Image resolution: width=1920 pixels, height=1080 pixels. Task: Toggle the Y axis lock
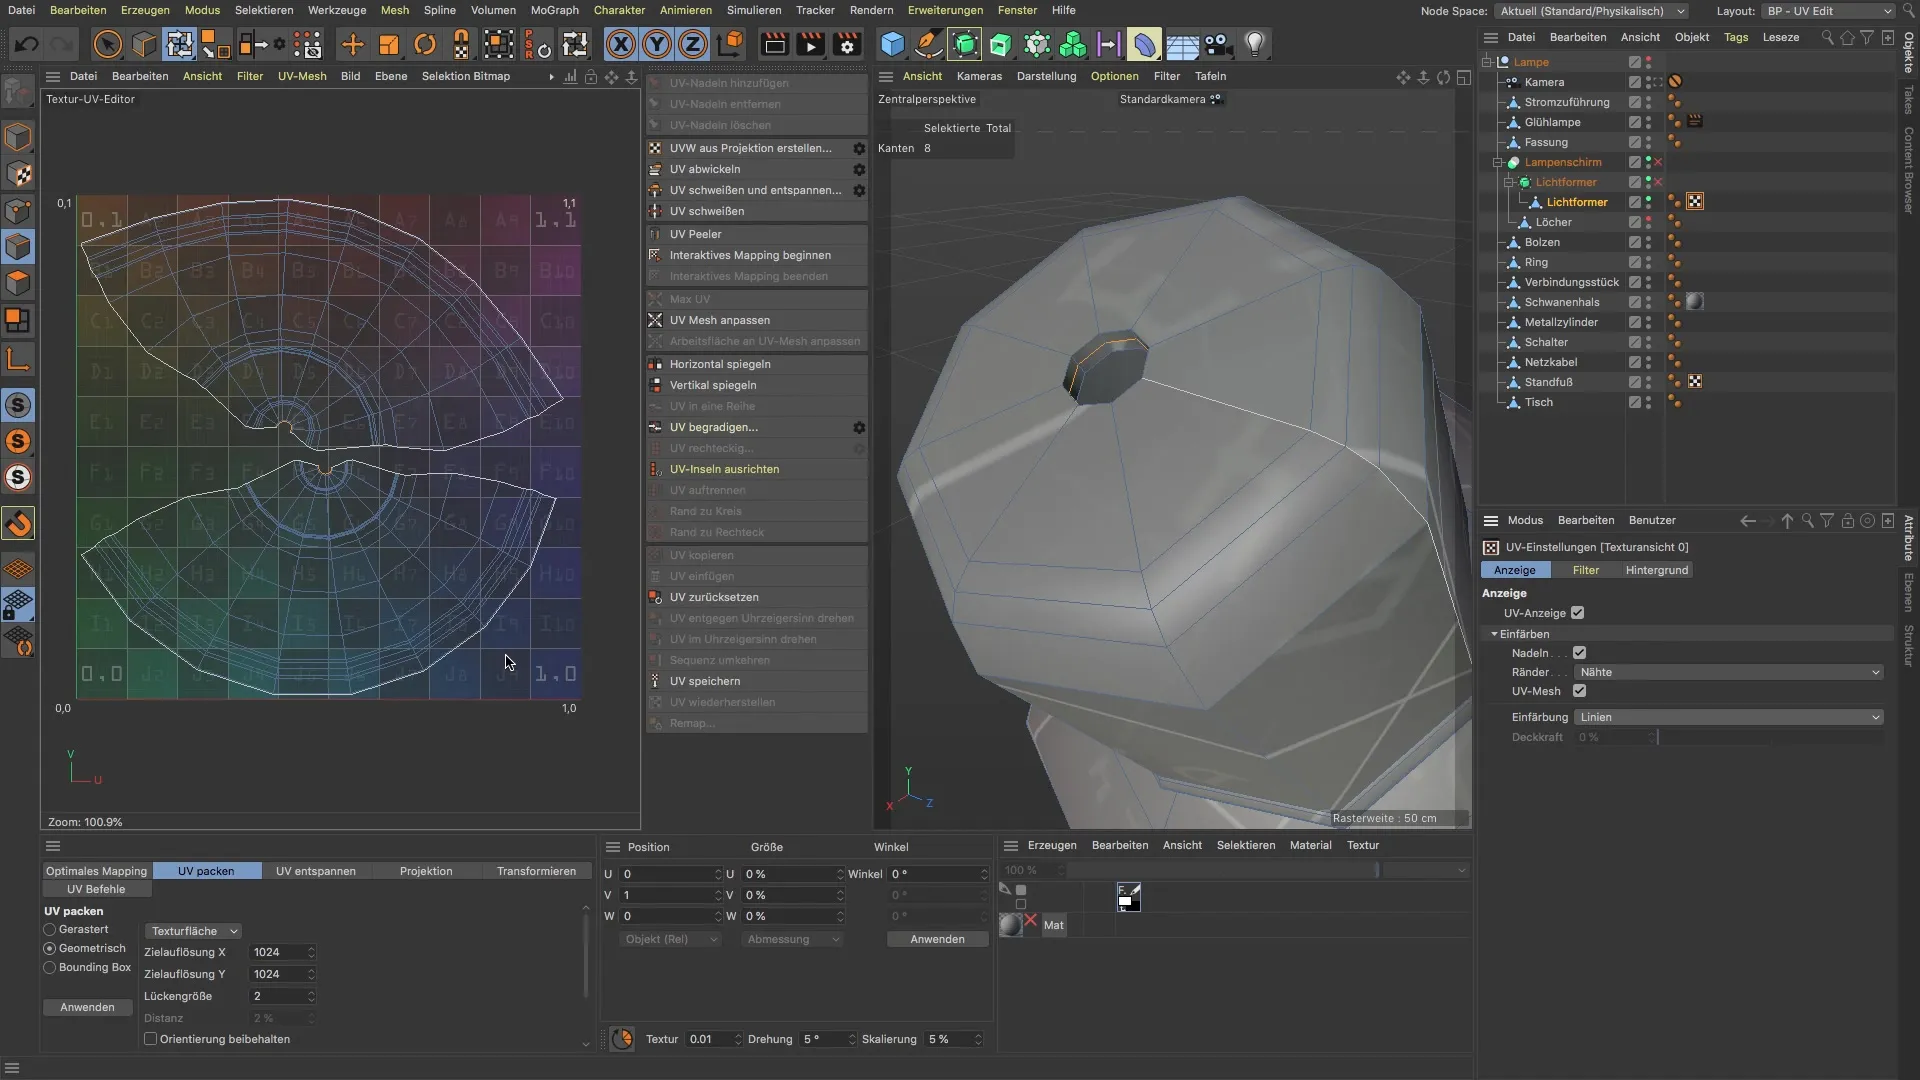[657, 44]
